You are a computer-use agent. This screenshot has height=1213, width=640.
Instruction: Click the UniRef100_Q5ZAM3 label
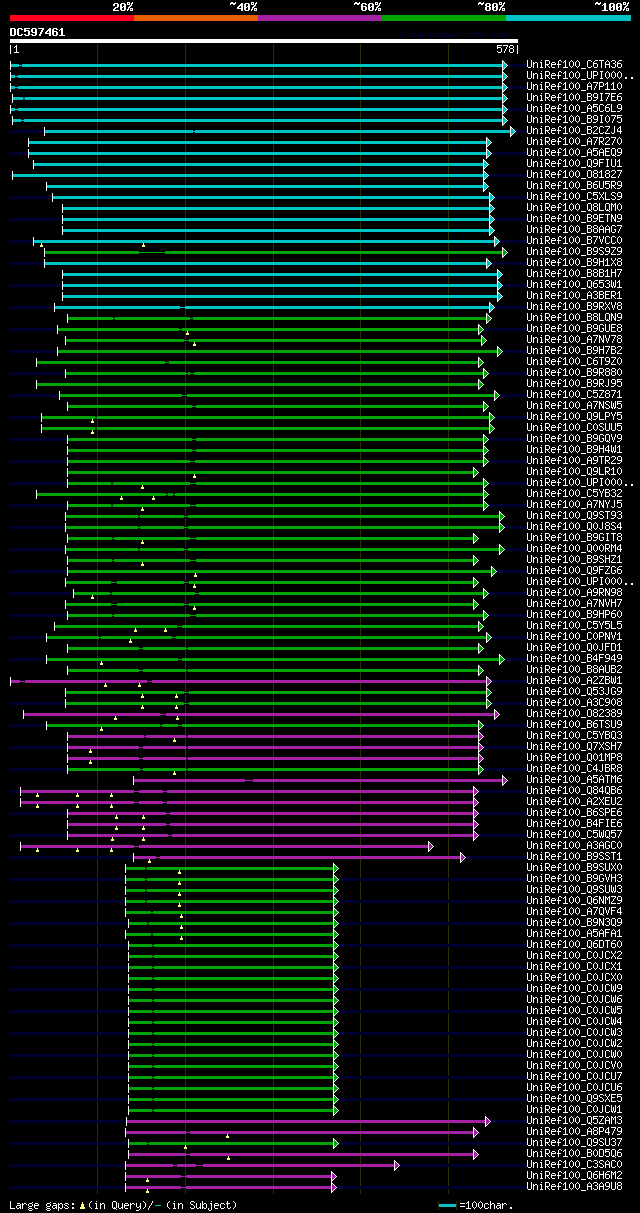click(574, 1120)
